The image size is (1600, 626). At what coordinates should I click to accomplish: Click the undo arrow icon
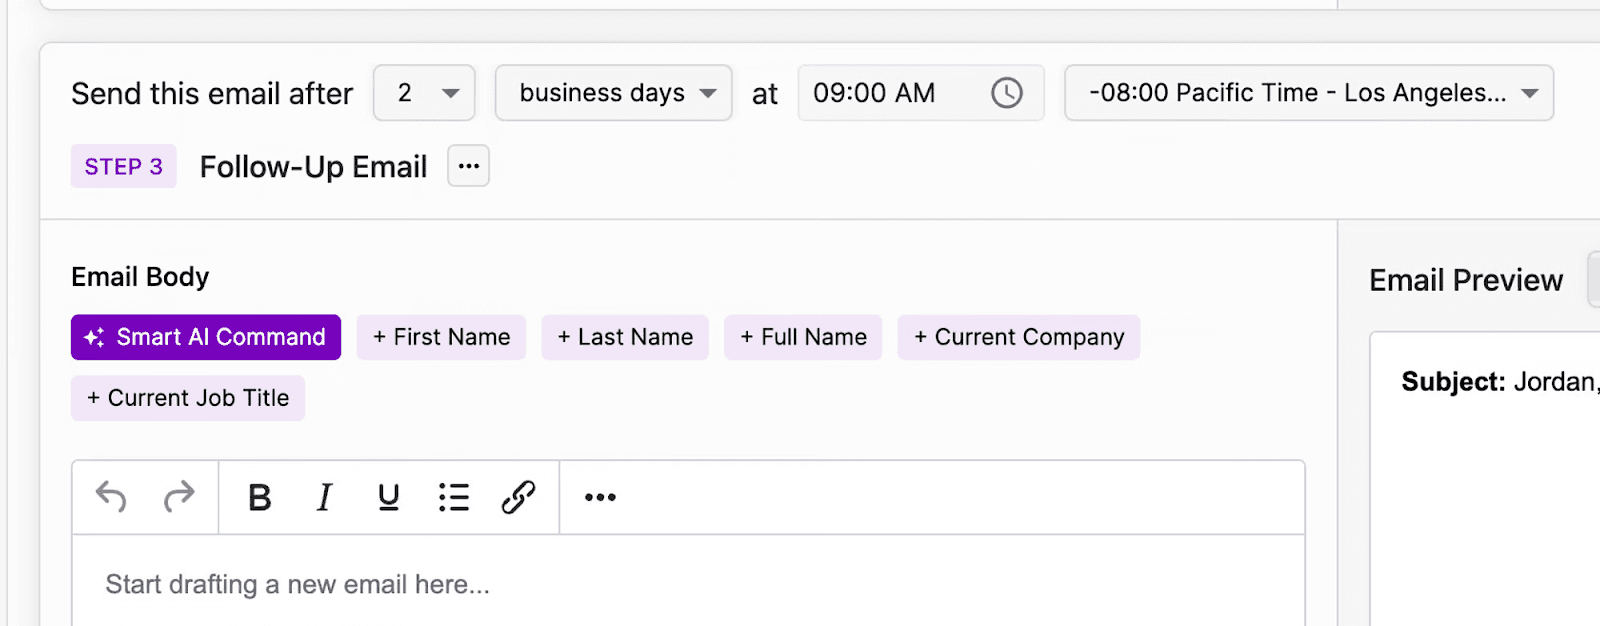pyautogui.click(x=111, y=496)
